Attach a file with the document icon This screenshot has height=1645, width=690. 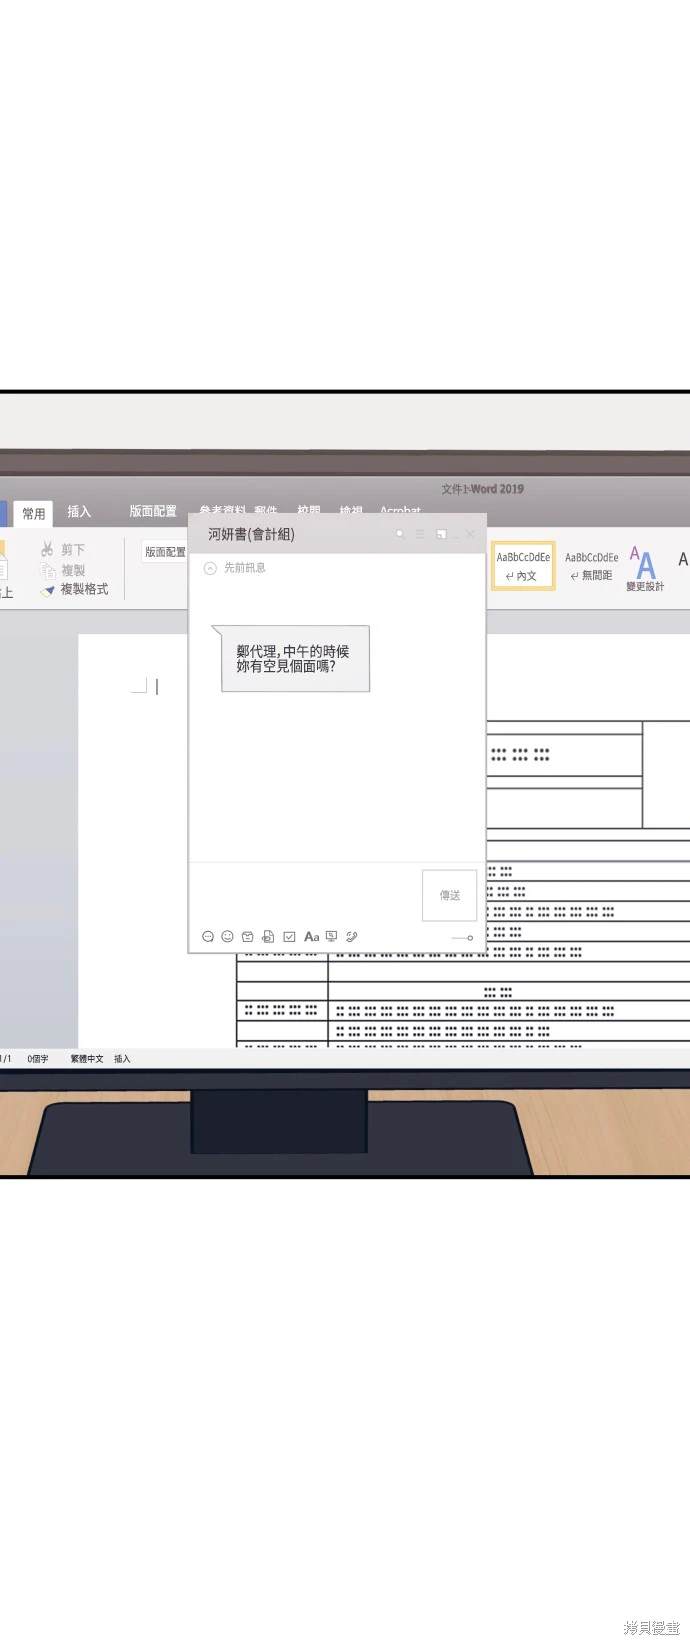pyautogui.click(x=268, y=937)
